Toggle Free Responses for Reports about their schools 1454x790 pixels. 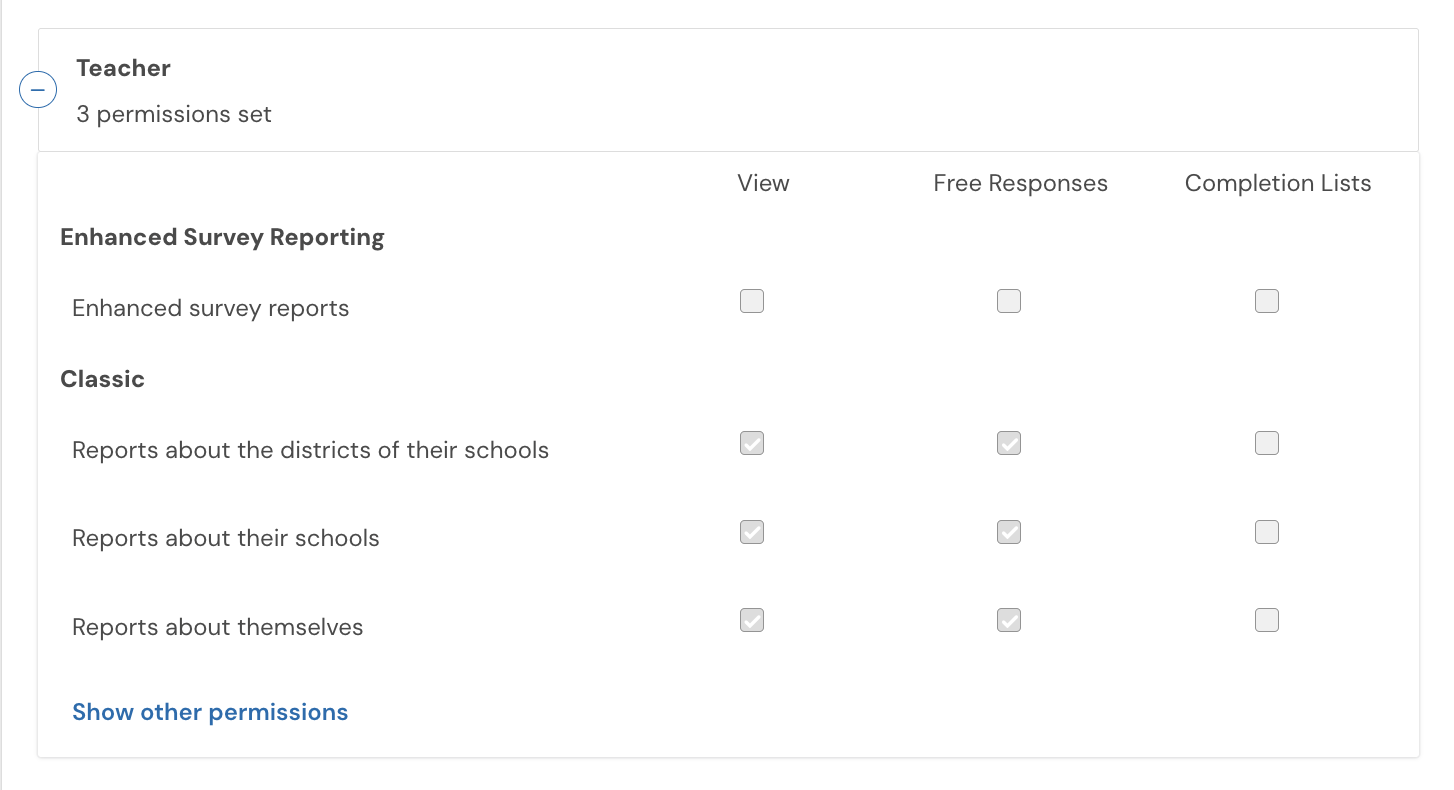click(x=1009, y=532)
